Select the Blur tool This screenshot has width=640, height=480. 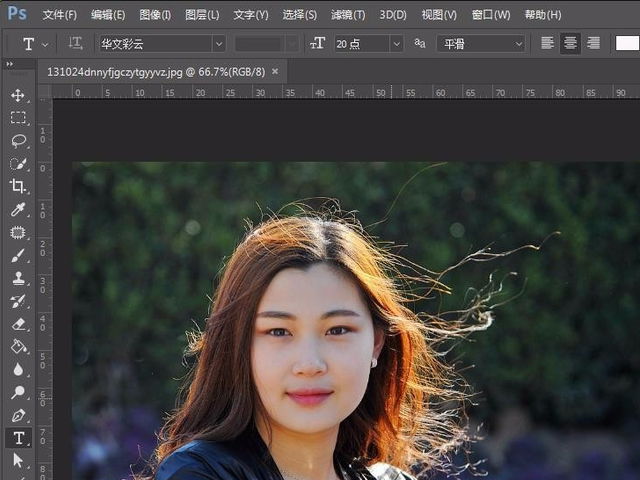[18, 369]
